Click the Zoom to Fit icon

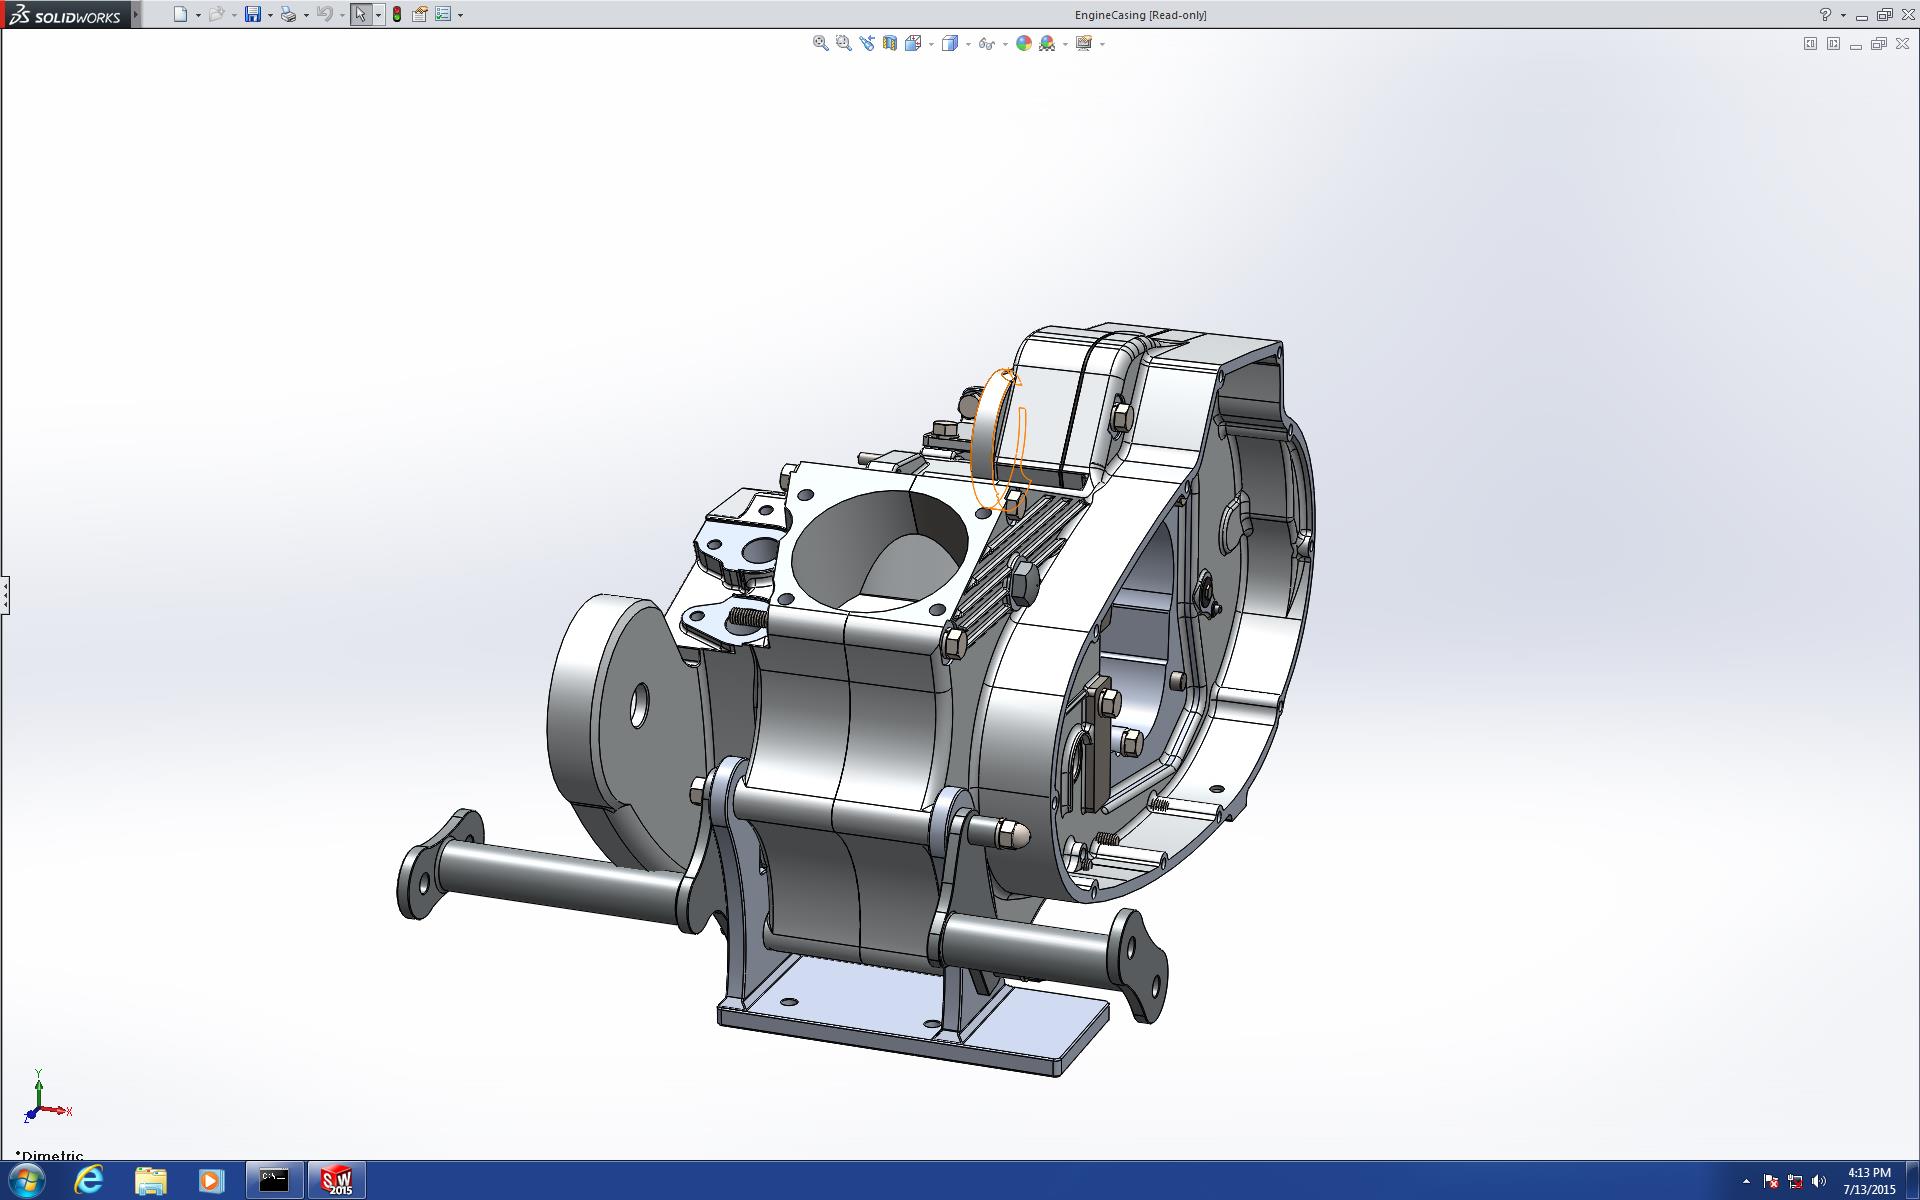coord(820,43)
